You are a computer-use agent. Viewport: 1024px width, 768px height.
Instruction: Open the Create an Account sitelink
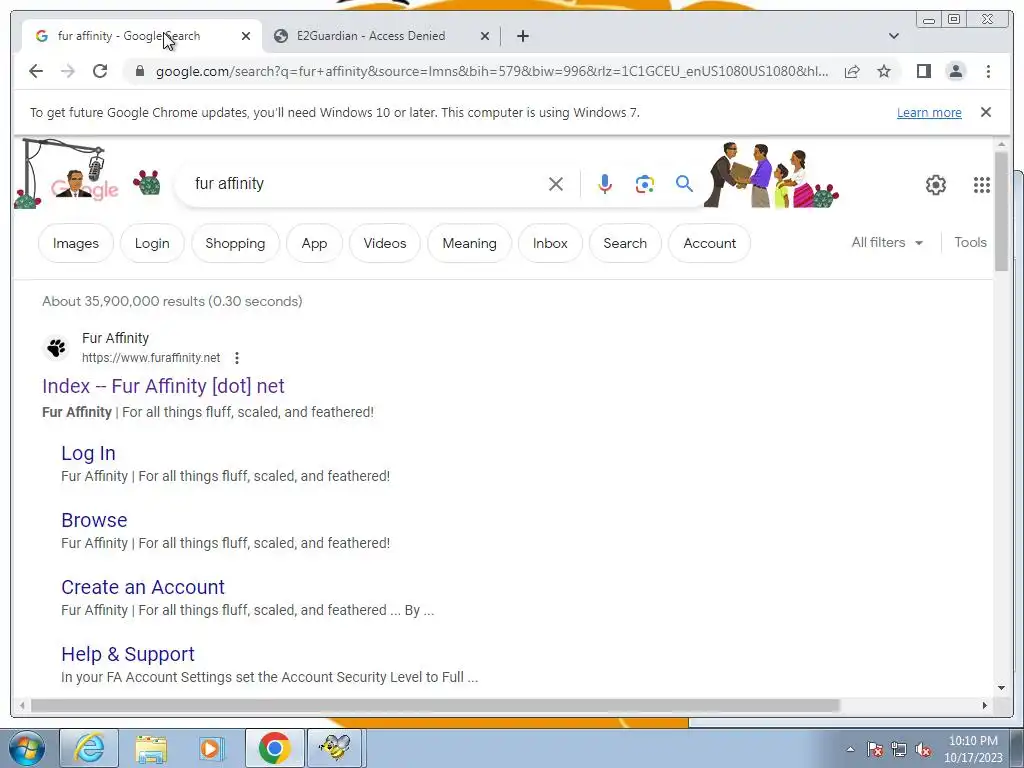pyautogui.click(x=143, y=587)
